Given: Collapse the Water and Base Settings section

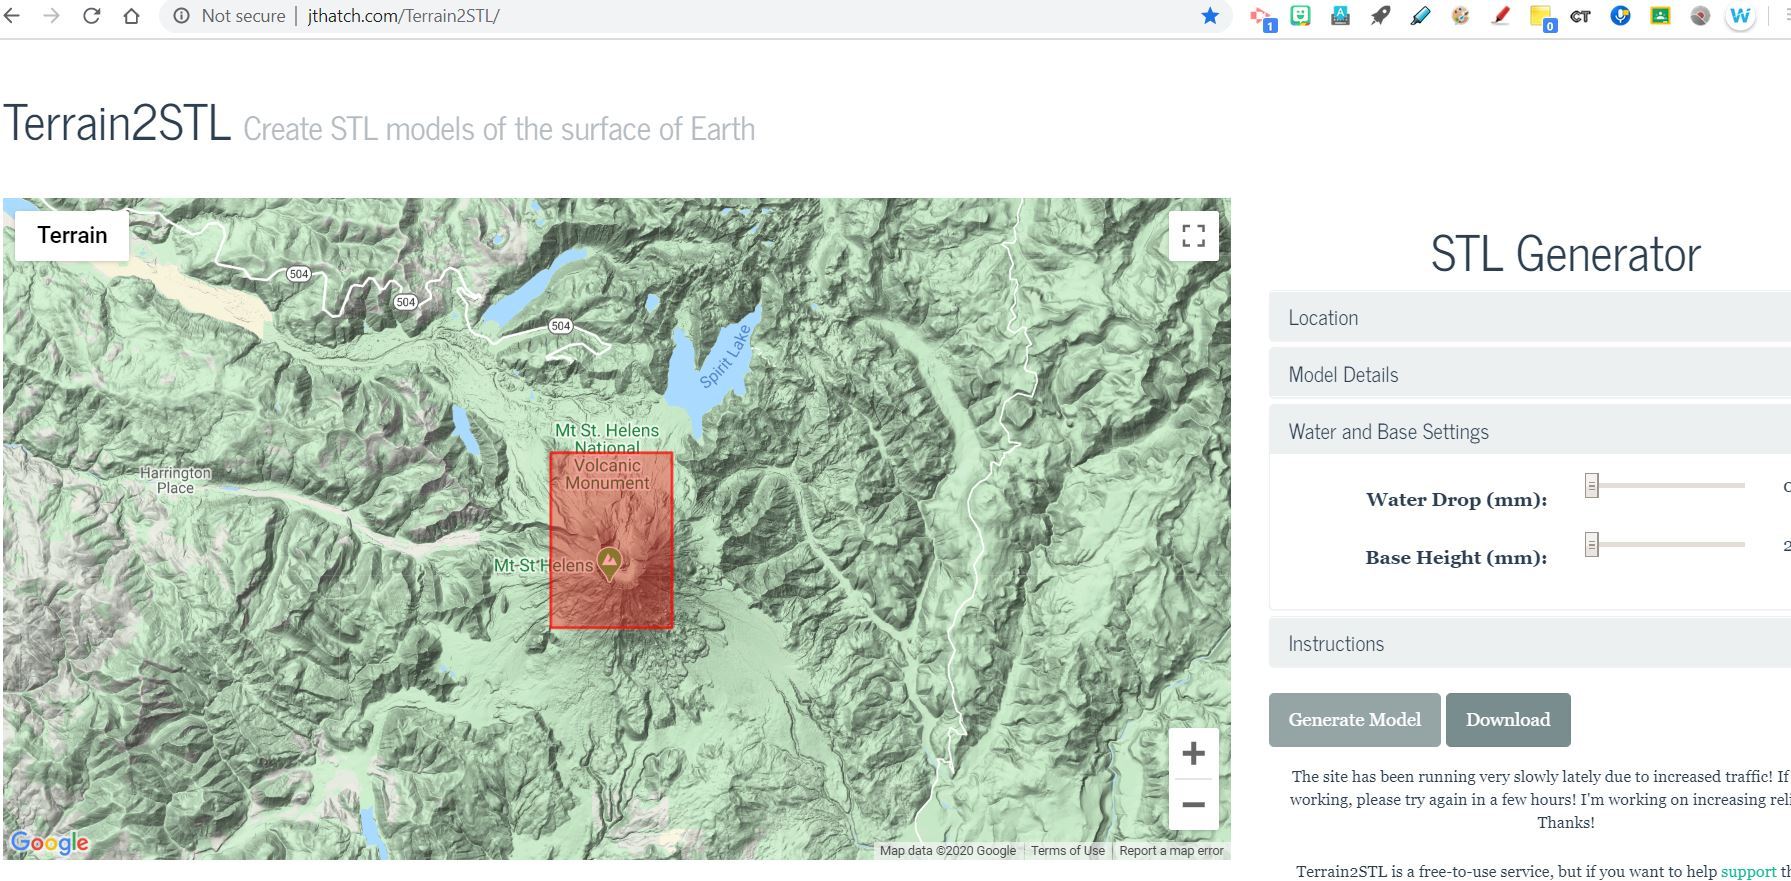Looking at the screenshot, I should (1529, 432).
